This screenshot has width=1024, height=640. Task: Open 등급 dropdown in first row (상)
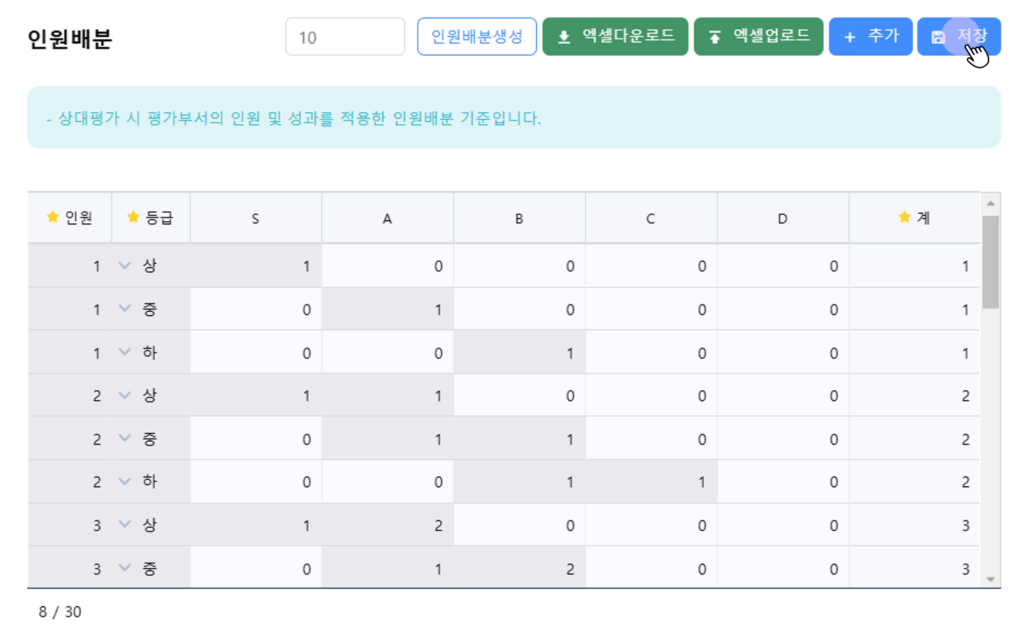[125, 266]
